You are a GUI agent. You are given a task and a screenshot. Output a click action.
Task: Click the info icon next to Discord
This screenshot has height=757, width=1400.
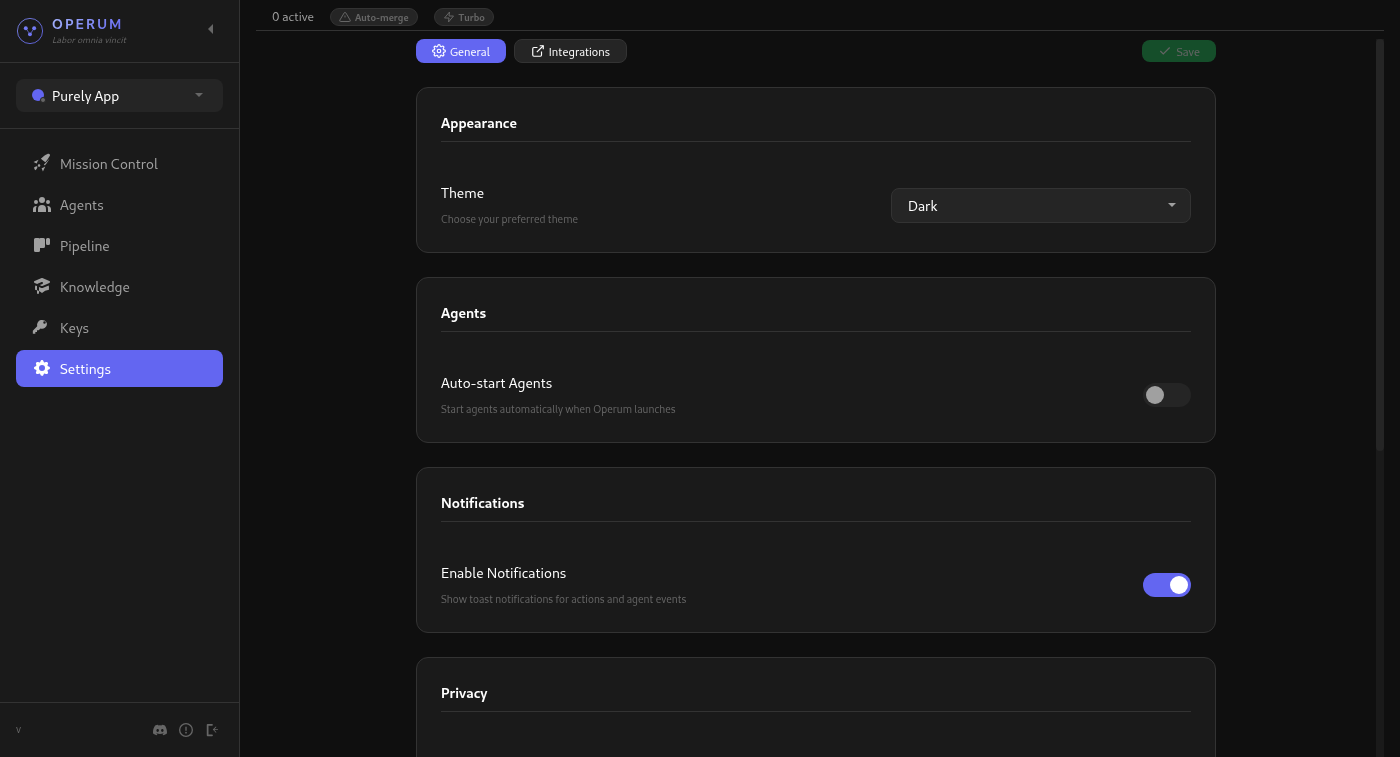pos(186,730)
